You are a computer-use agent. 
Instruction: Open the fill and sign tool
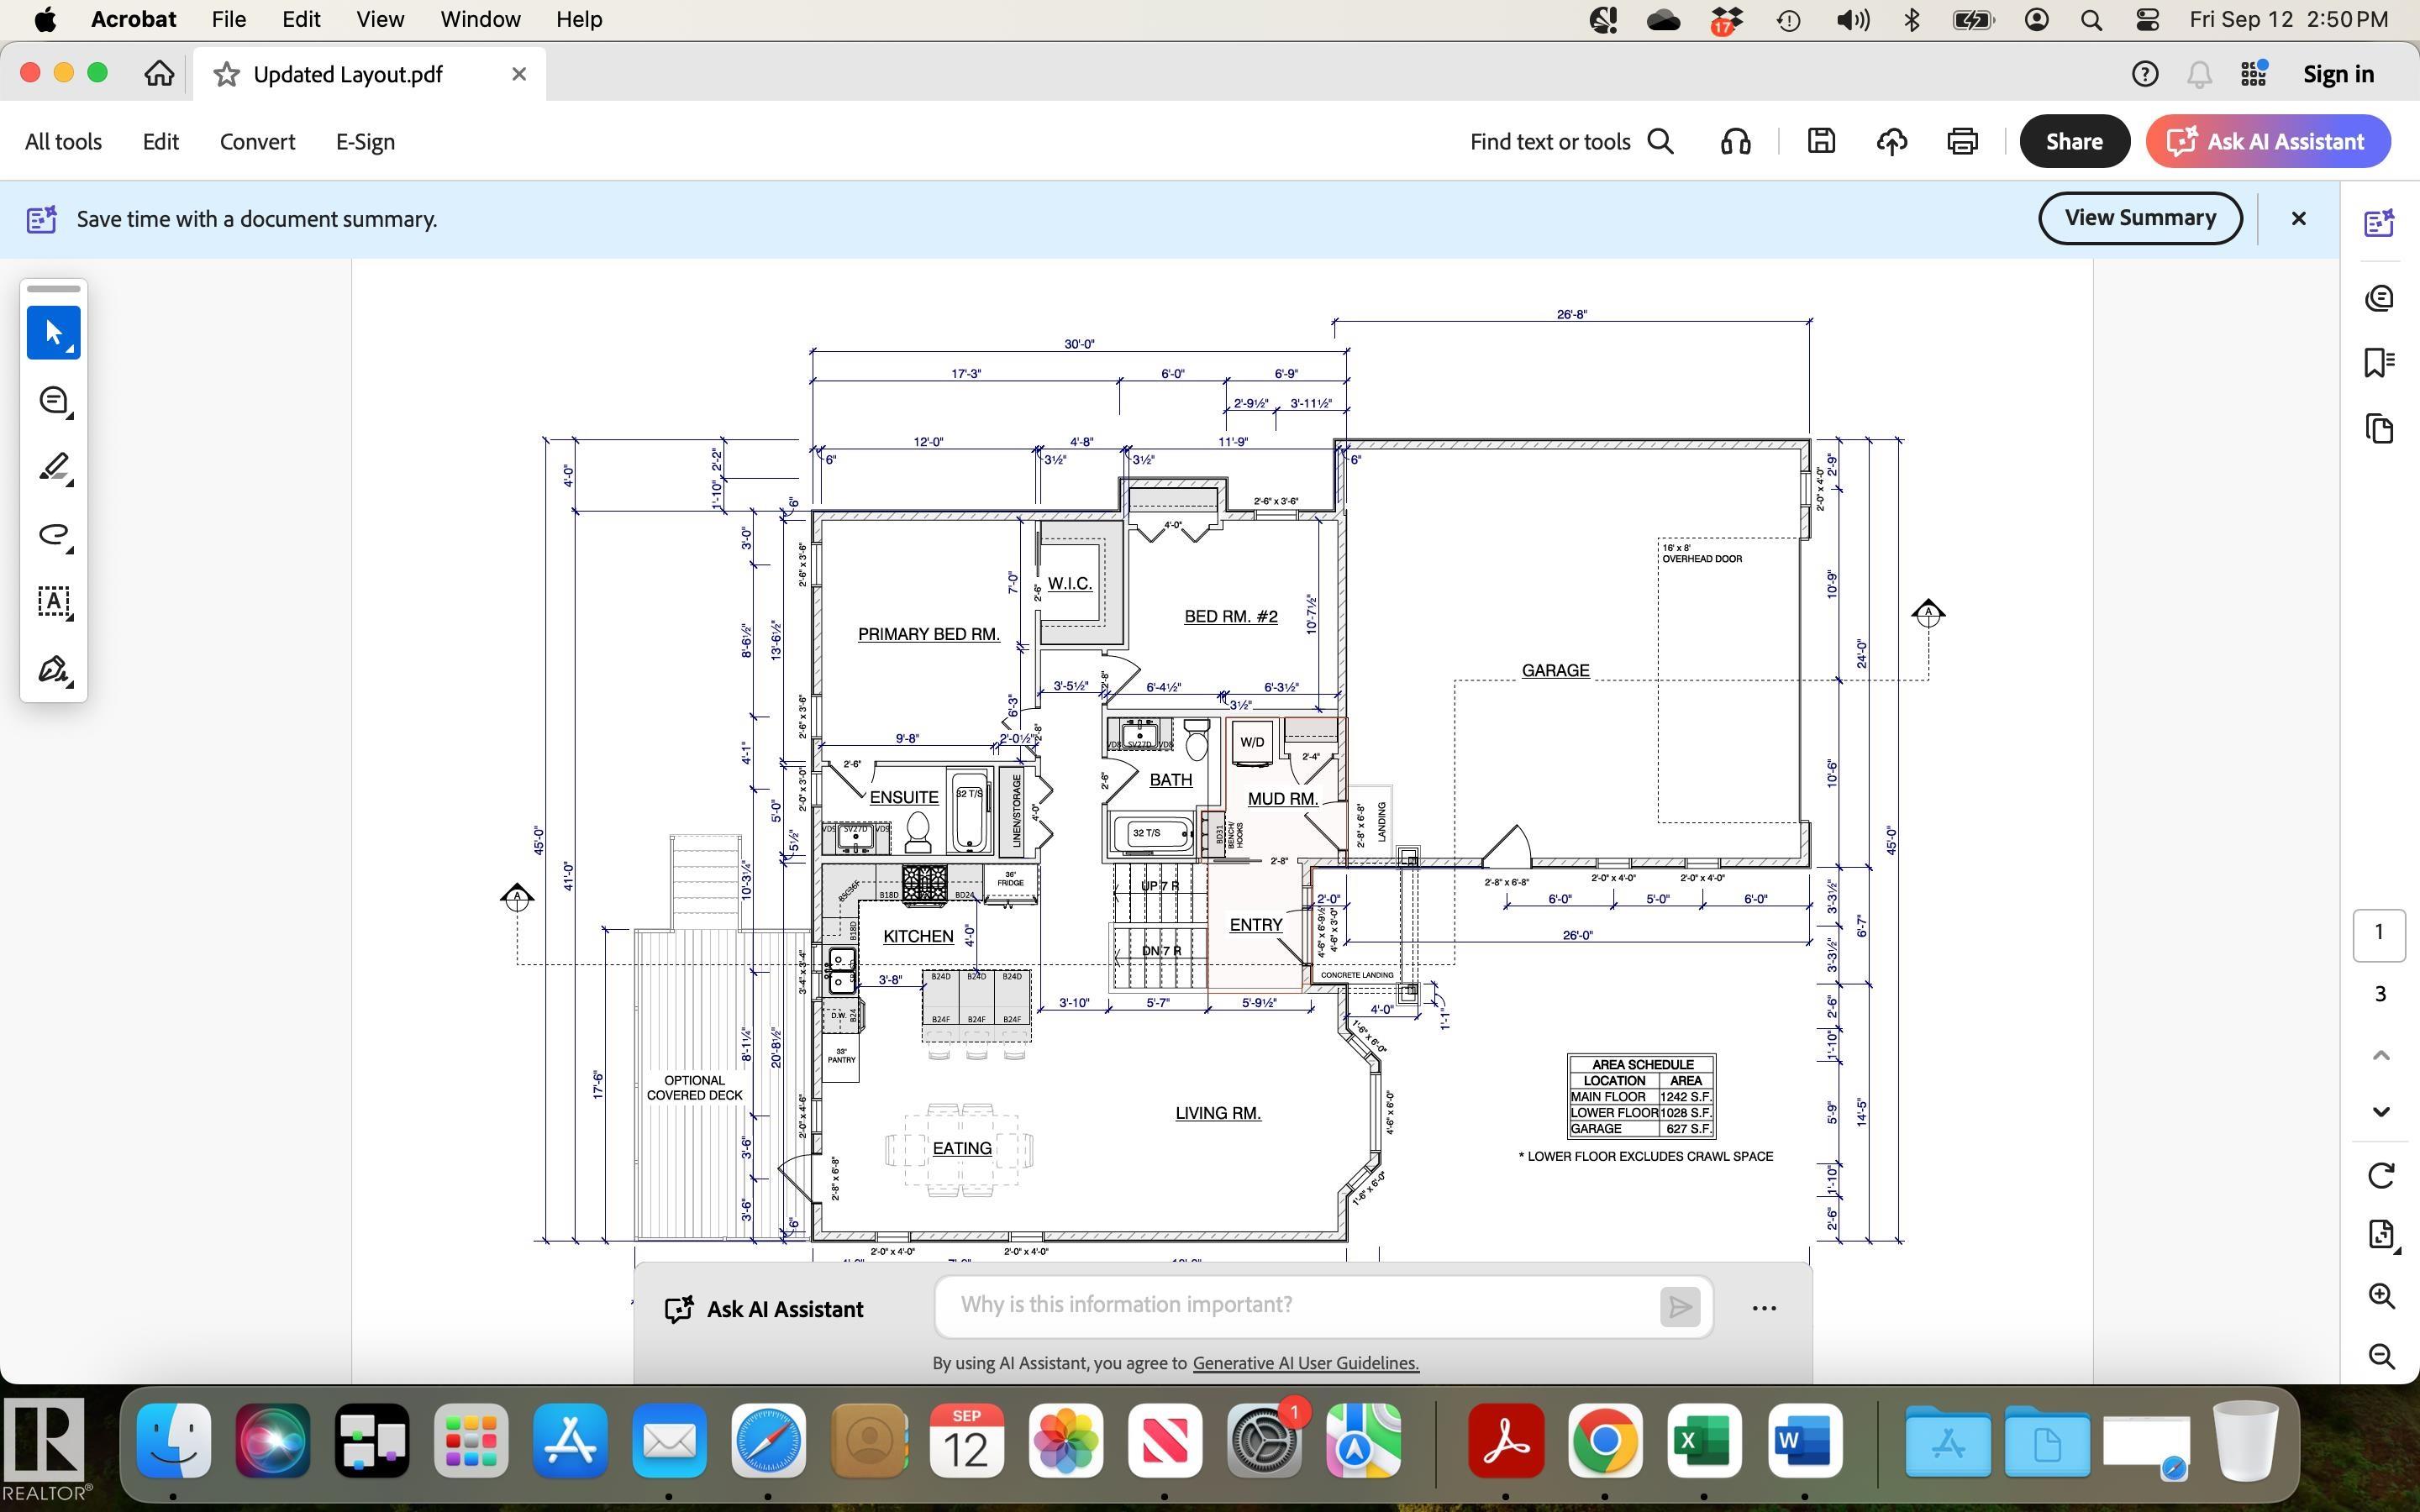pos(53,670)
